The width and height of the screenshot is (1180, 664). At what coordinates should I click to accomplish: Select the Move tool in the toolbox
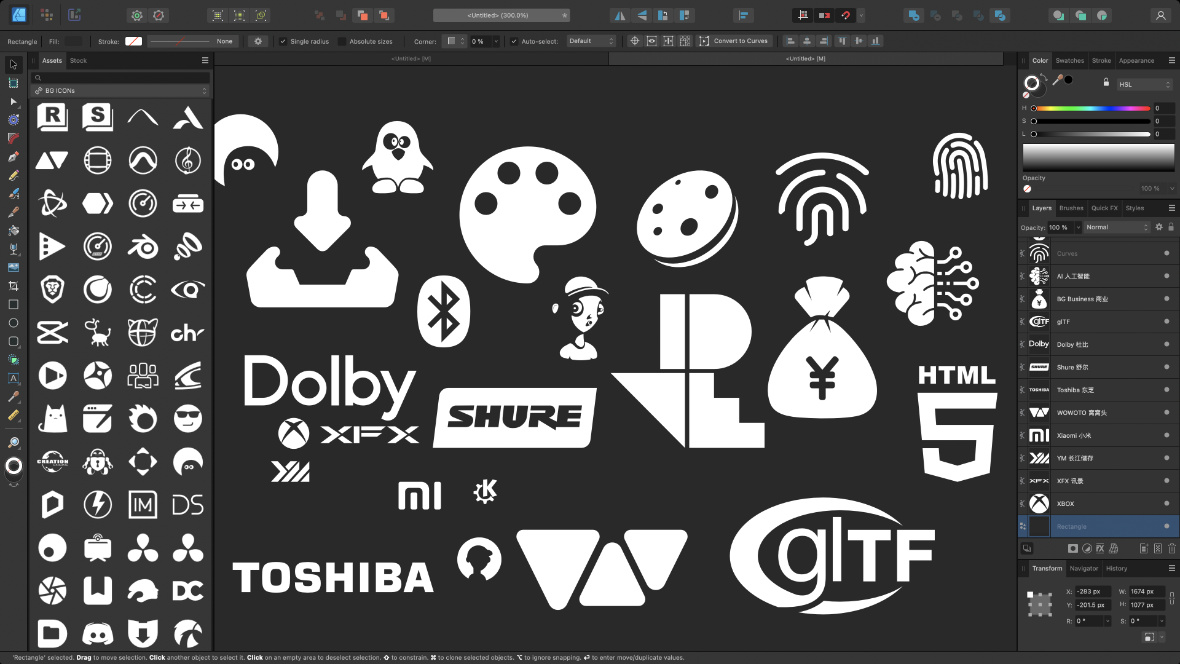[14, 65]
